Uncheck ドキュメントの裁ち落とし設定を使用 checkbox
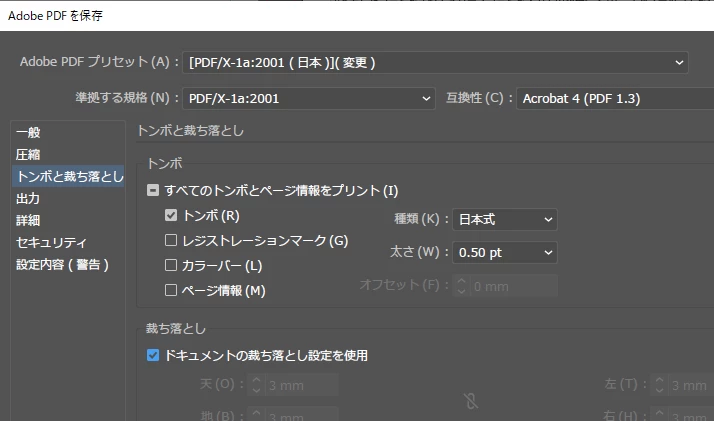Image resolution: width=714 pixels, height=421 pixels. [153, 355]
